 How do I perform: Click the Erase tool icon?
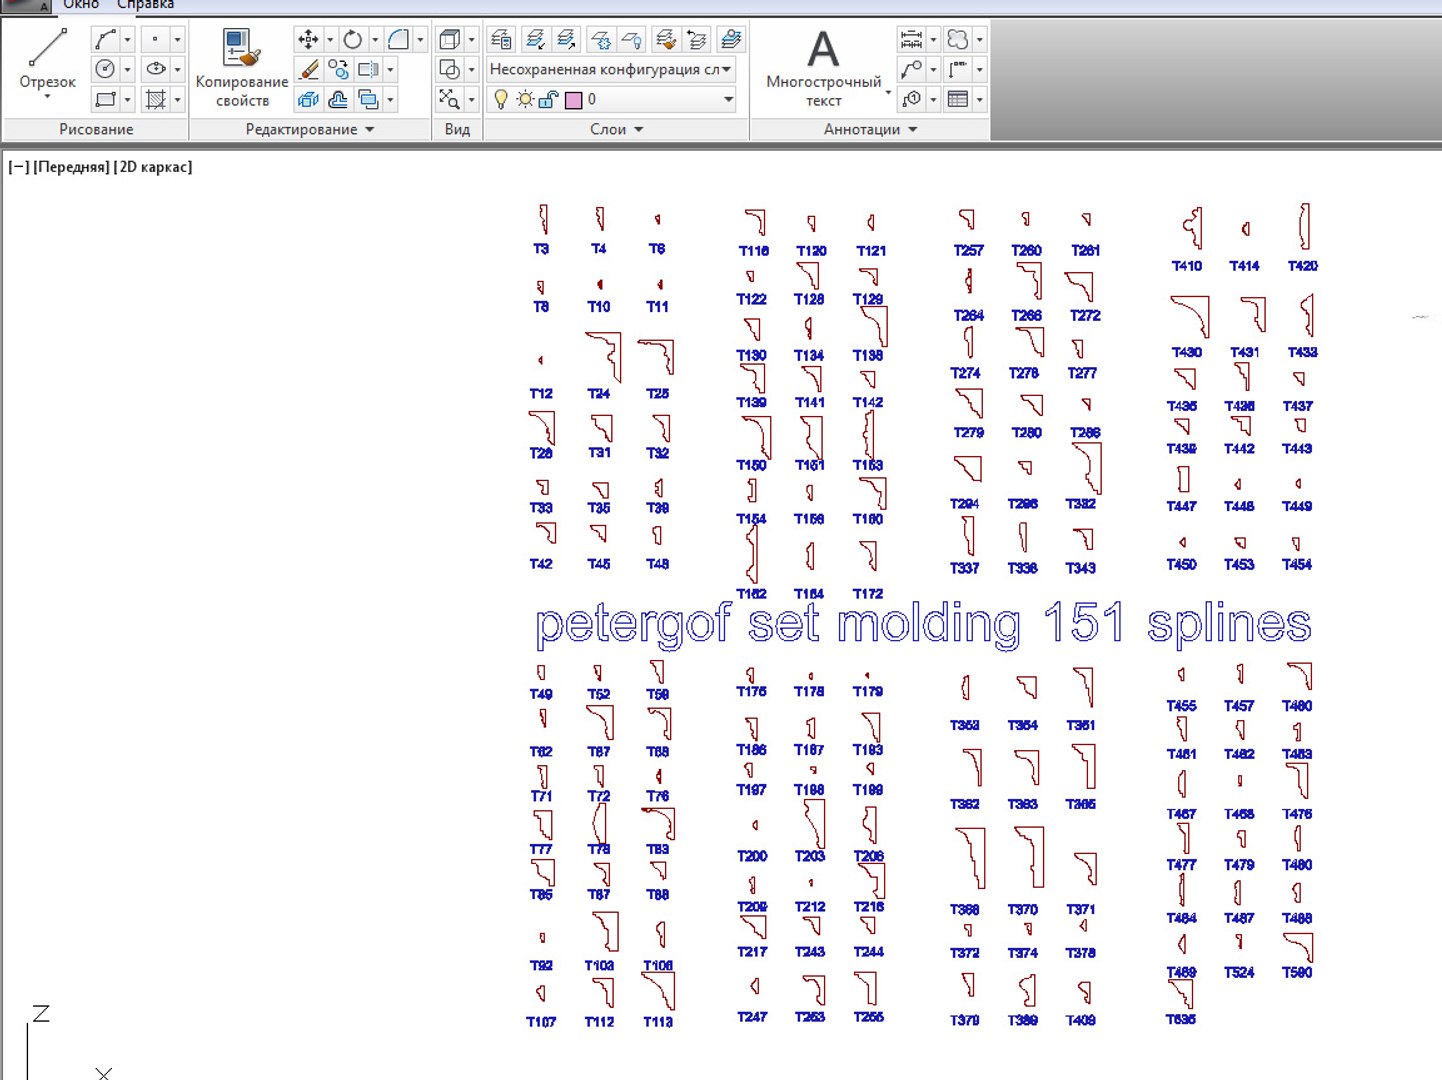[309, 69]
